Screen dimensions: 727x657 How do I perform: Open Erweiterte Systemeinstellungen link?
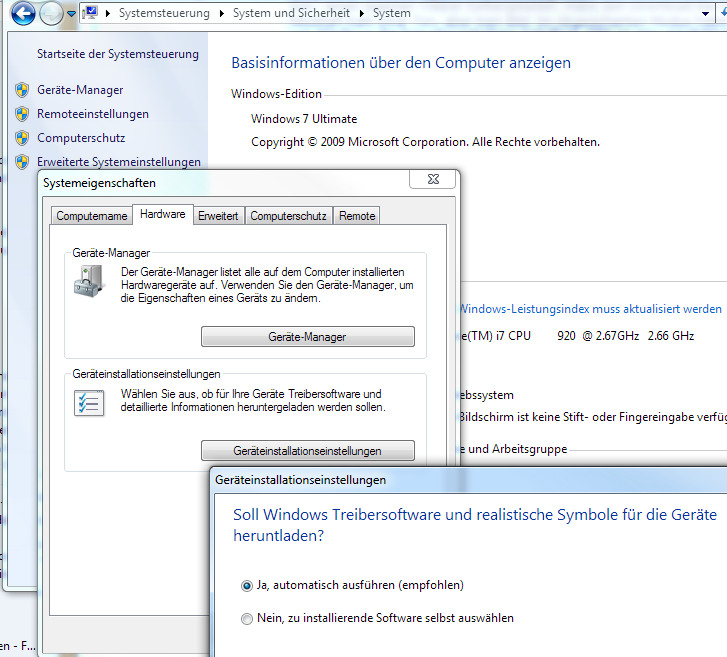click(x=119, y=162)
